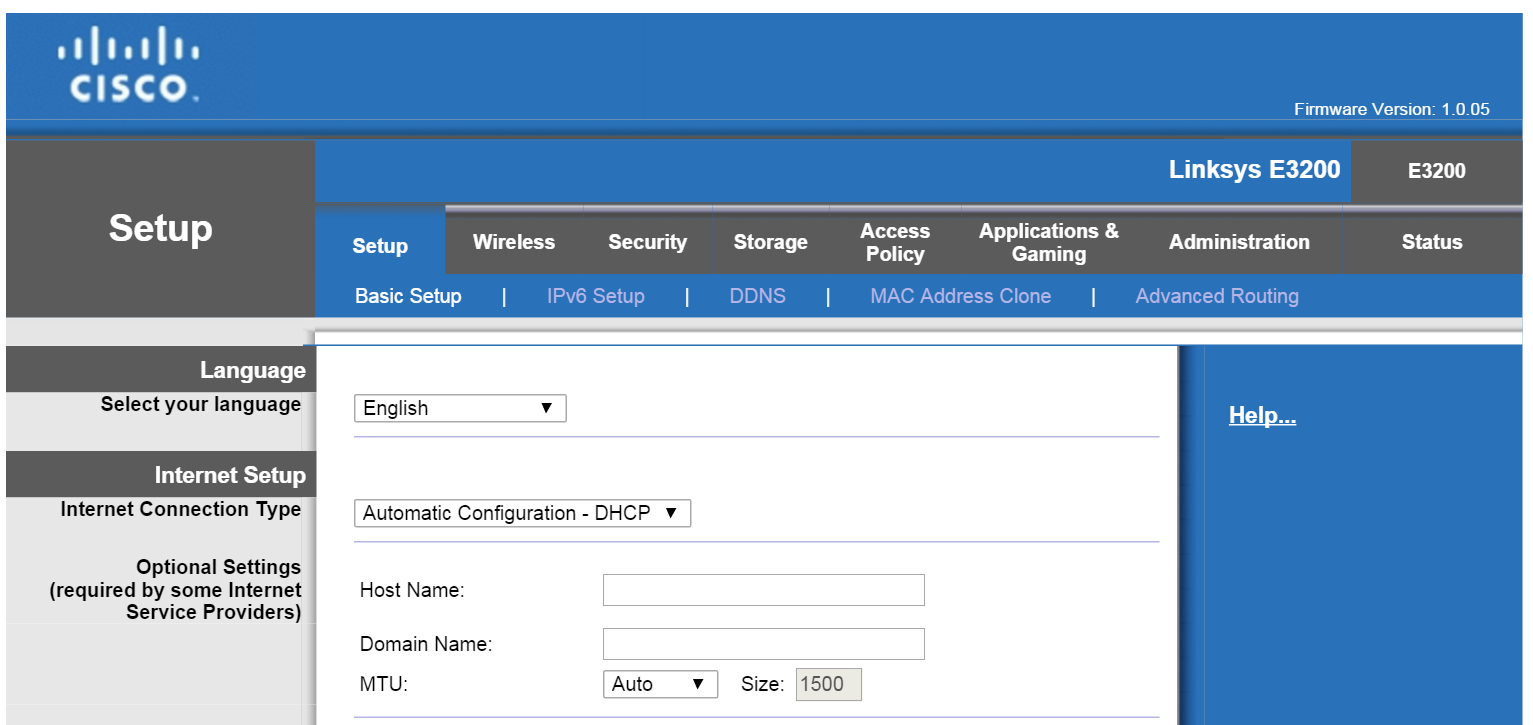Open the Storage tab
Screen dimensions: 1533x725
coord(770,242)
